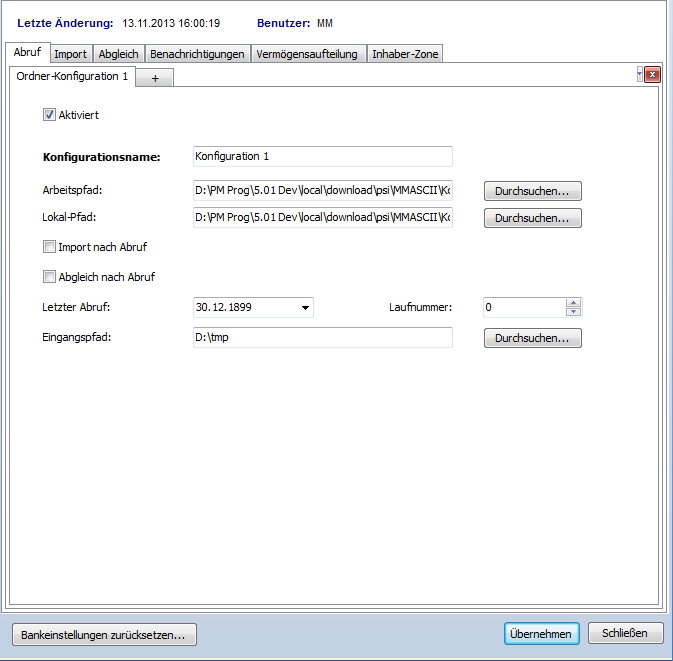Open the Abgleich tab
673x661 pixels.
tap(118, 54)
